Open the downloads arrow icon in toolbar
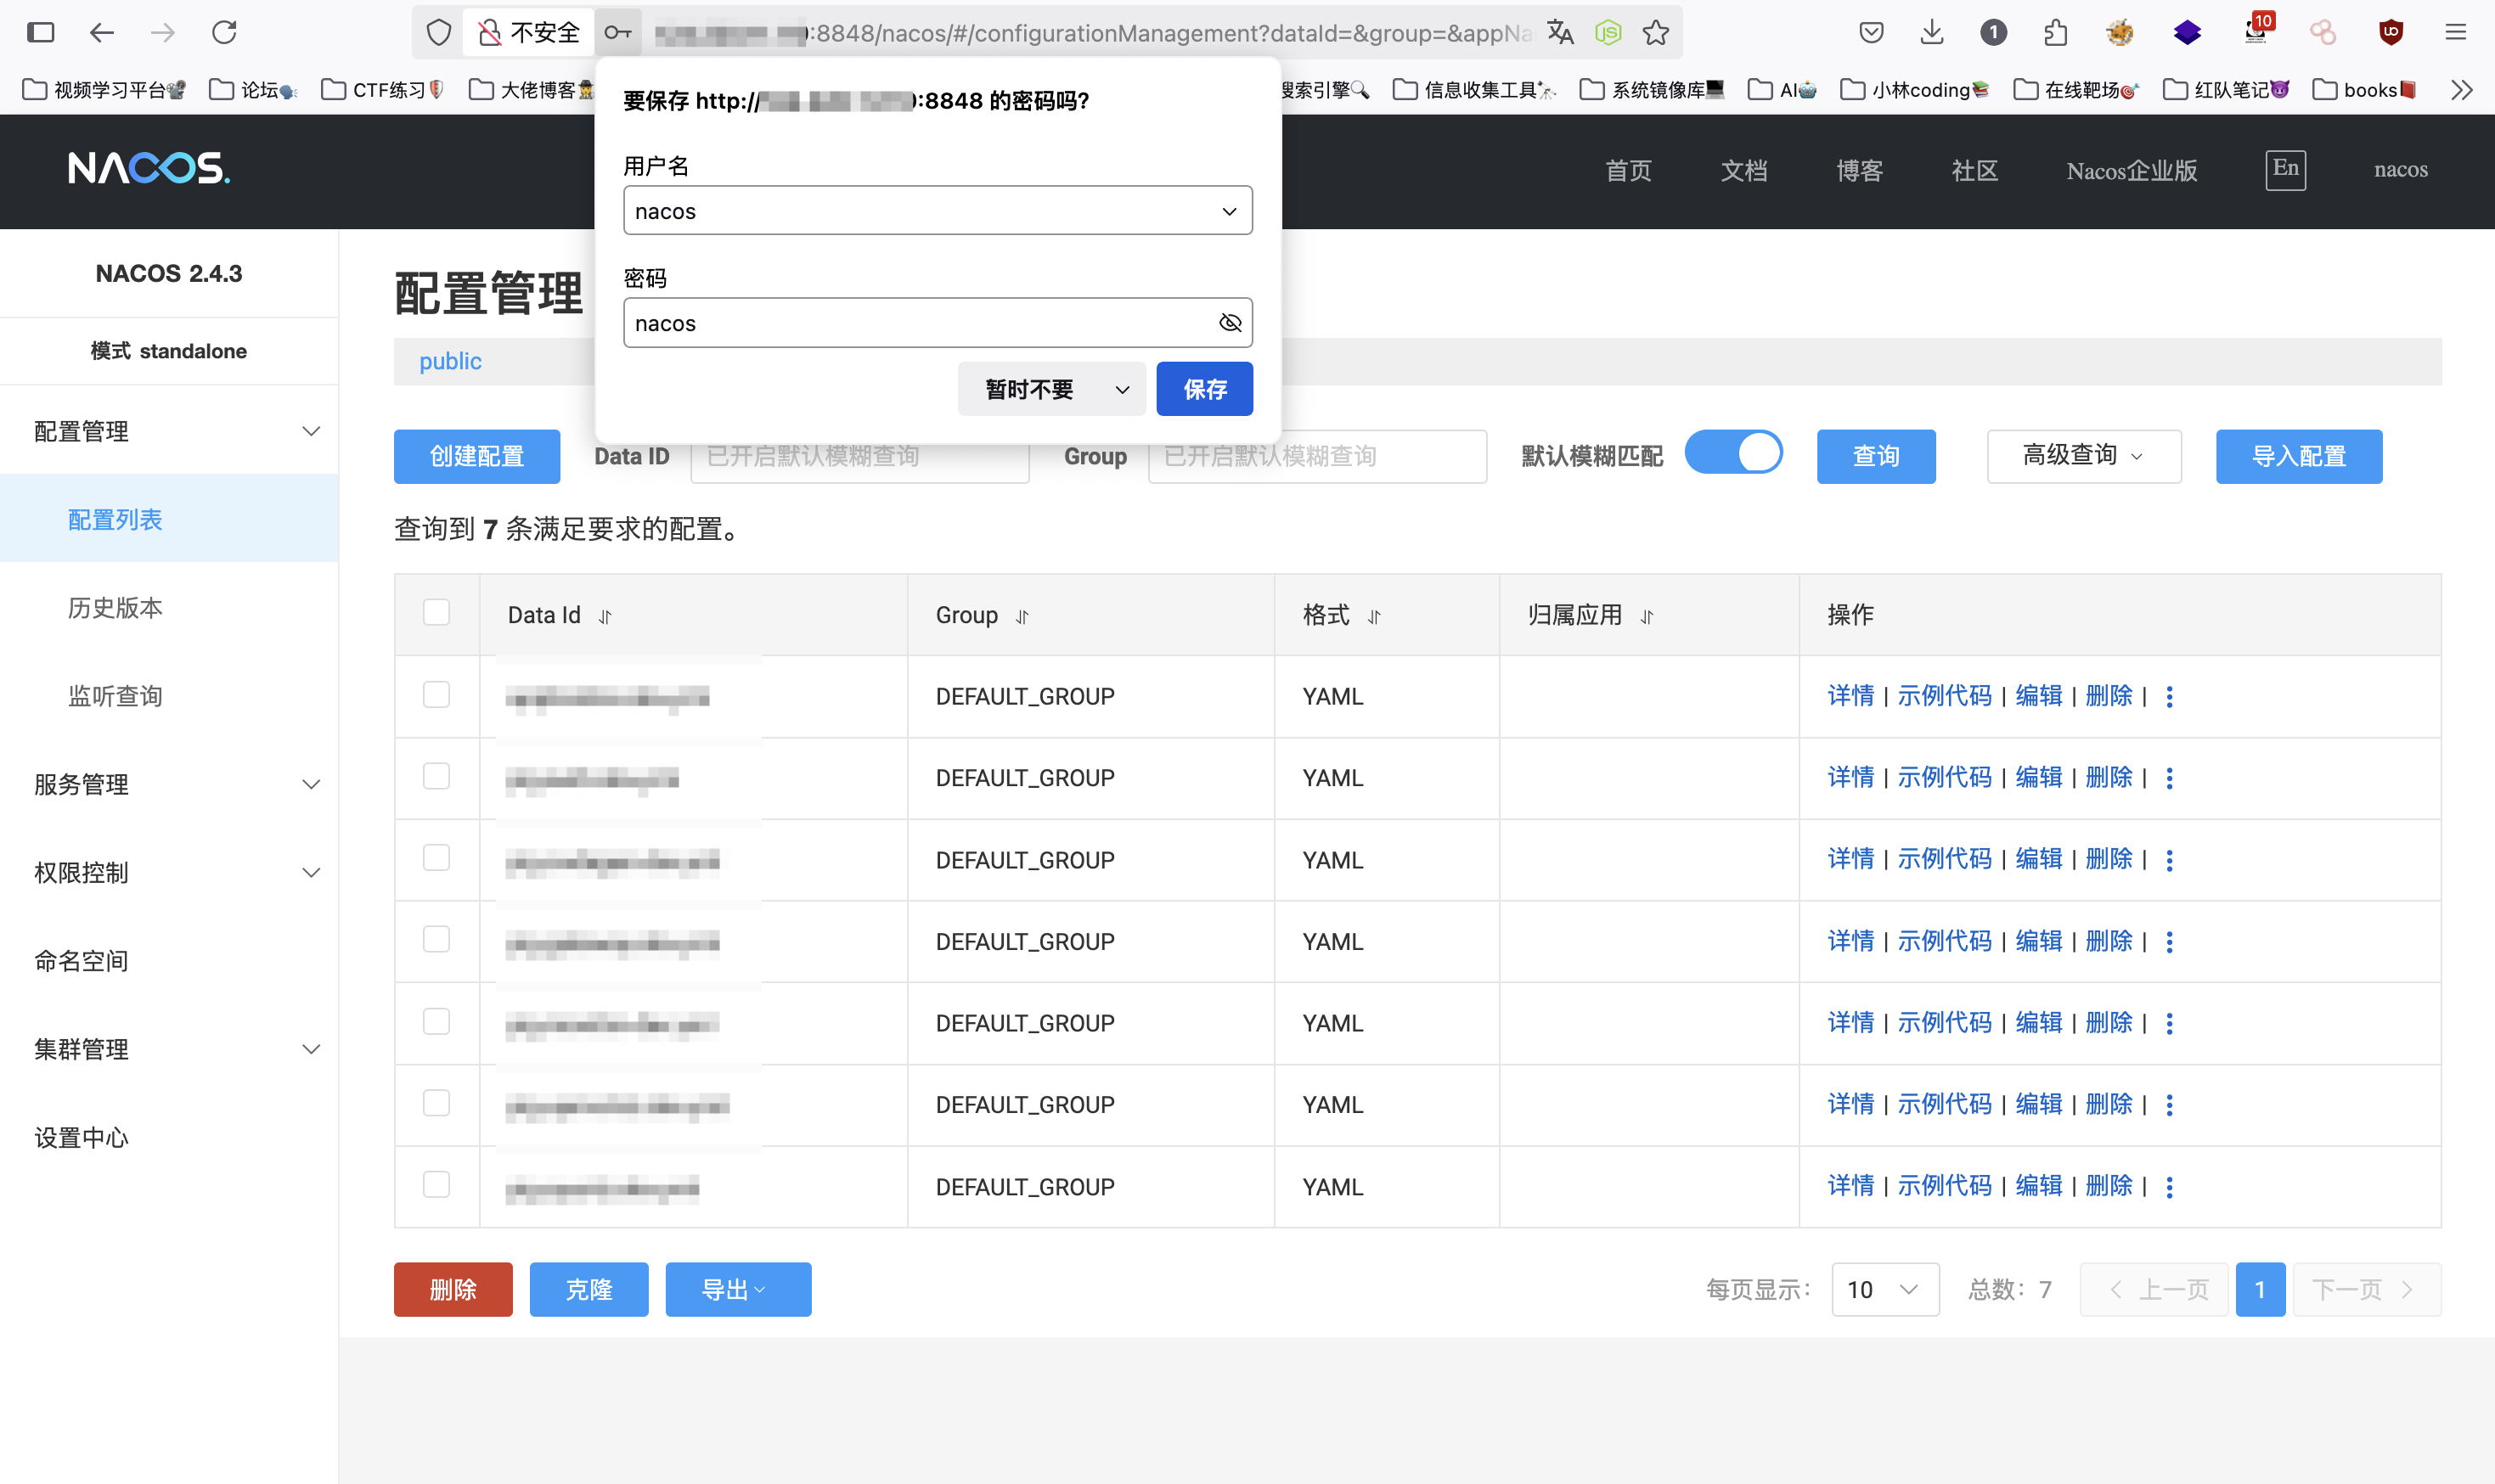Screen dimensions: 2495x1484 click(1932, 33)
